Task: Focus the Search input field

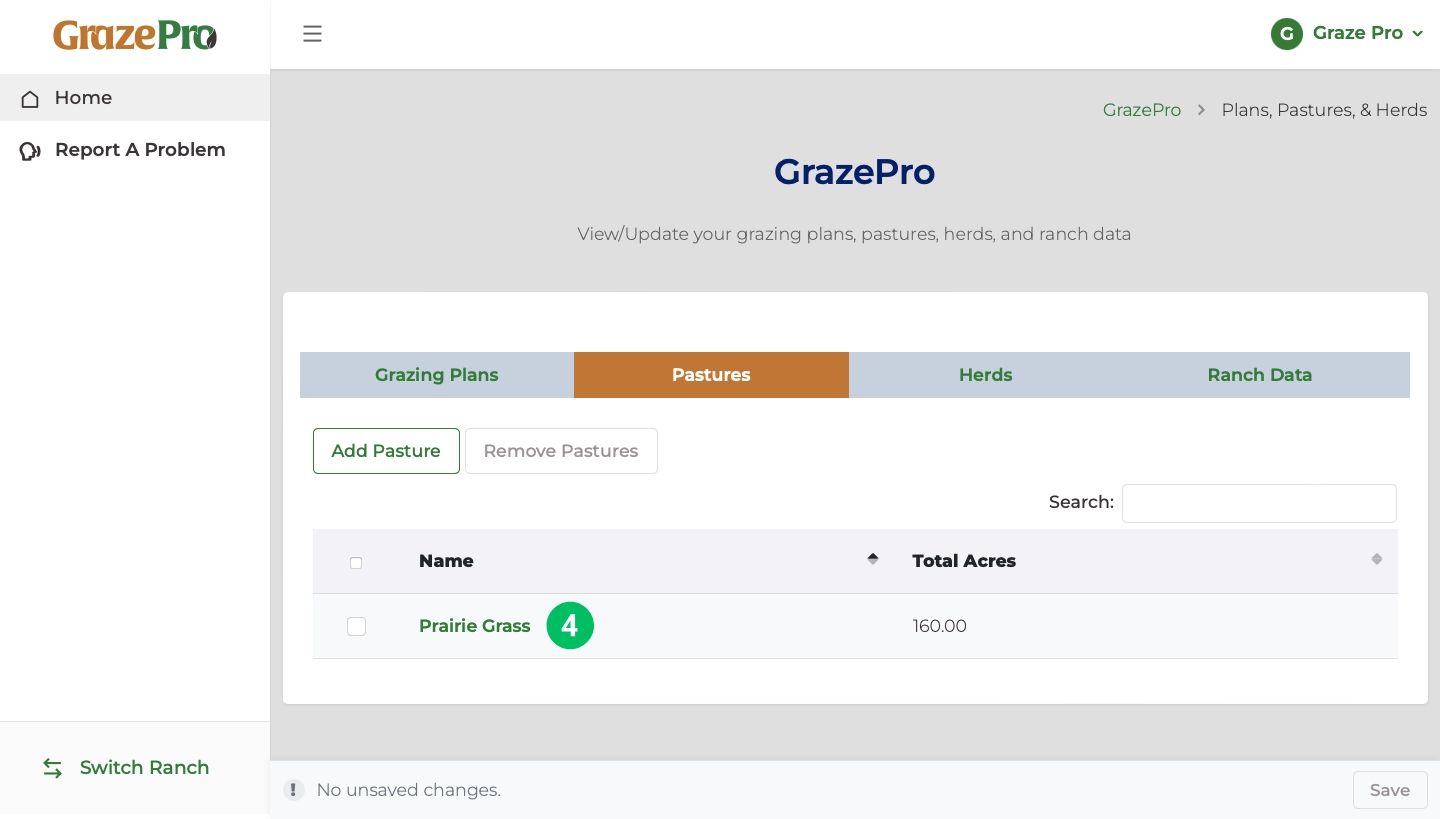Action: pyautogui.click(x=1259, y=503)
